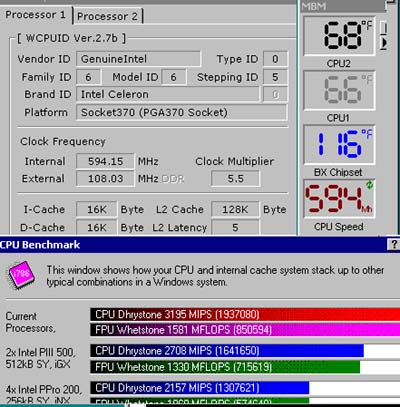The image size is (400, 407).
Task: Click the I-Cache 16K field
Action: click(x=97, y=209)
